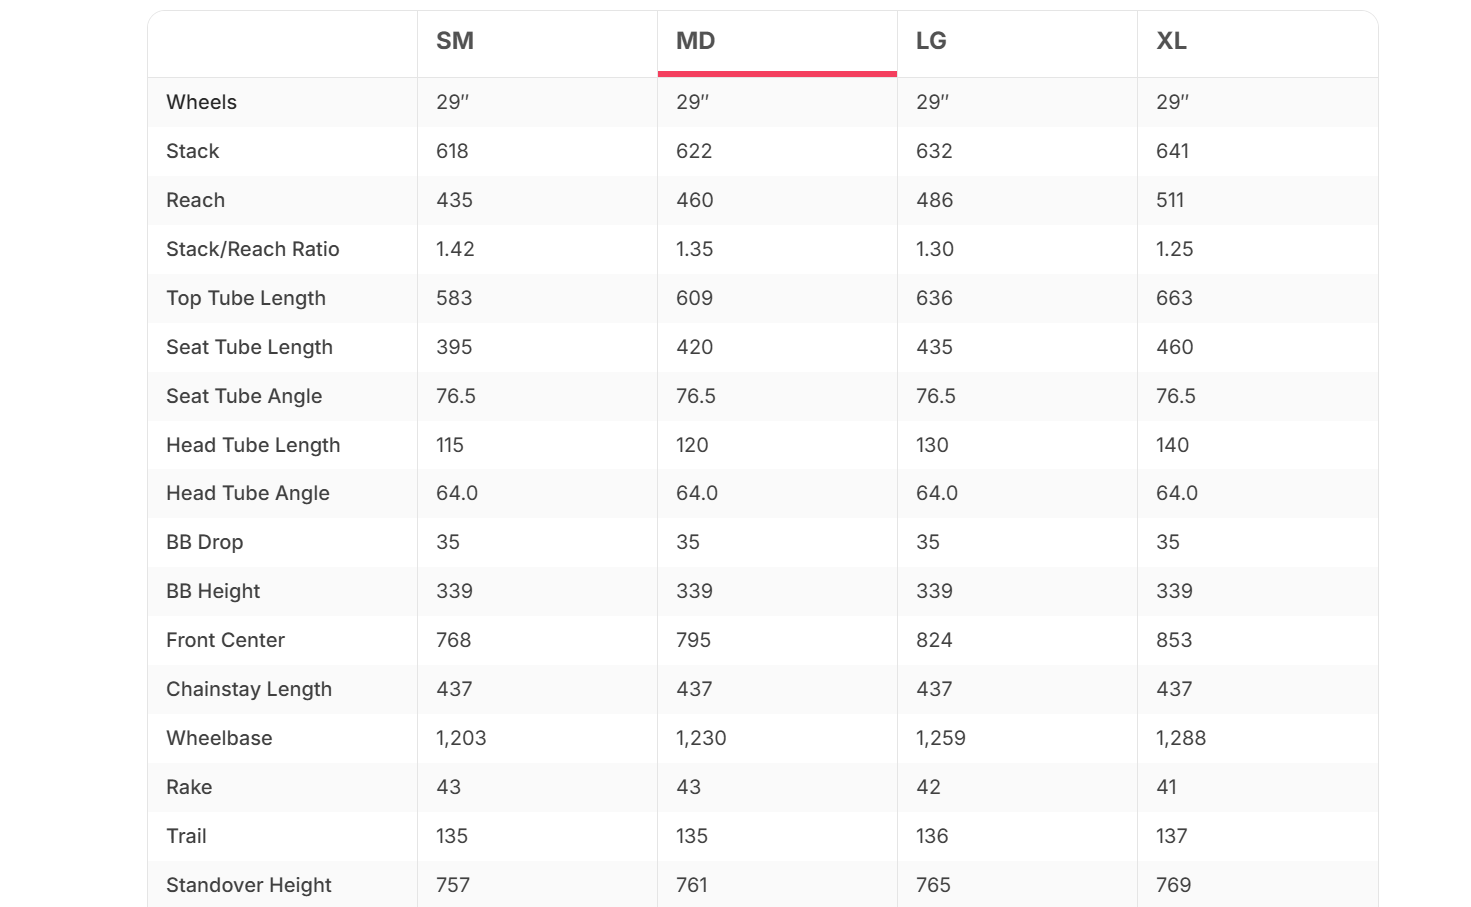The image size is (1471, 907).
Task: Click the Wheelbase SM value 1,203
Action: (x=461, y=738)
